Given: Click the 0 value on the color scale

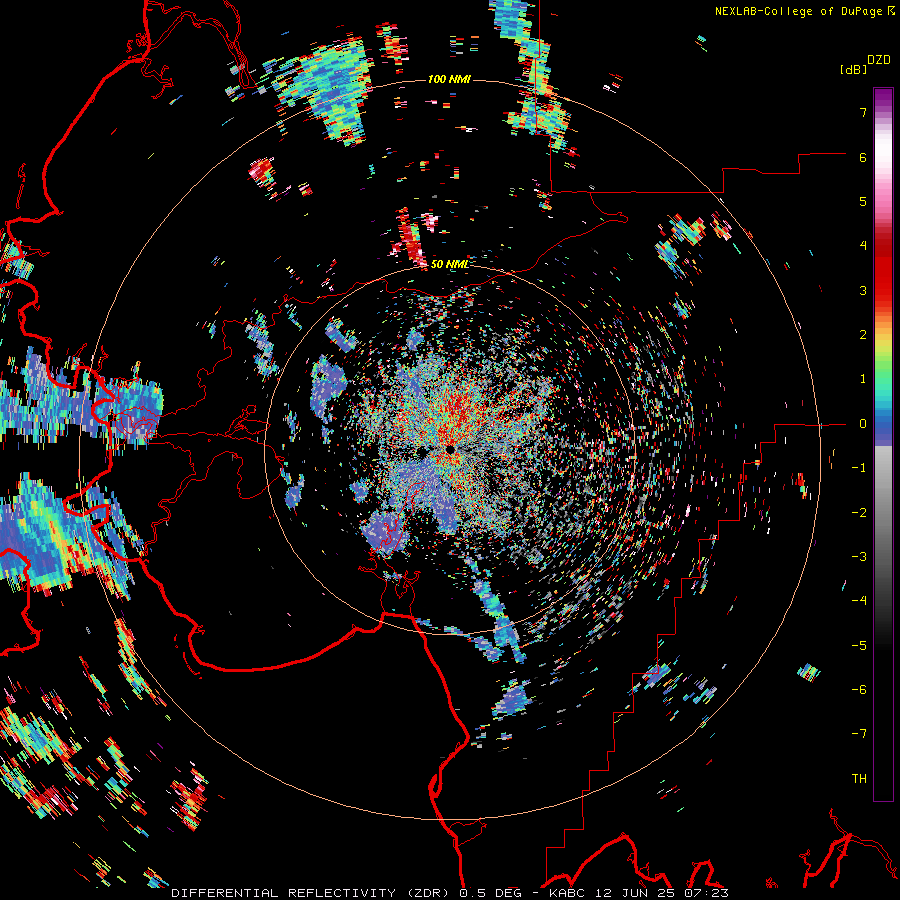Looking at the screenshot, I should tap(863, 424).
